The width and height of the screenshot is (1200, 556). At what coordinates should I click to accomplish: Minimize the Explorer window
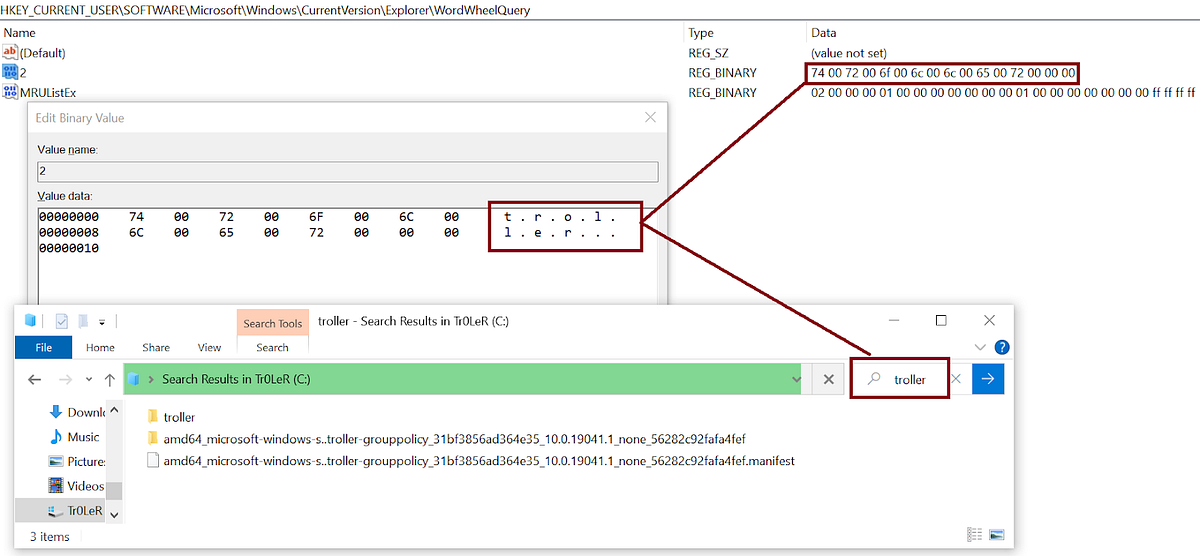click(894, 321)
